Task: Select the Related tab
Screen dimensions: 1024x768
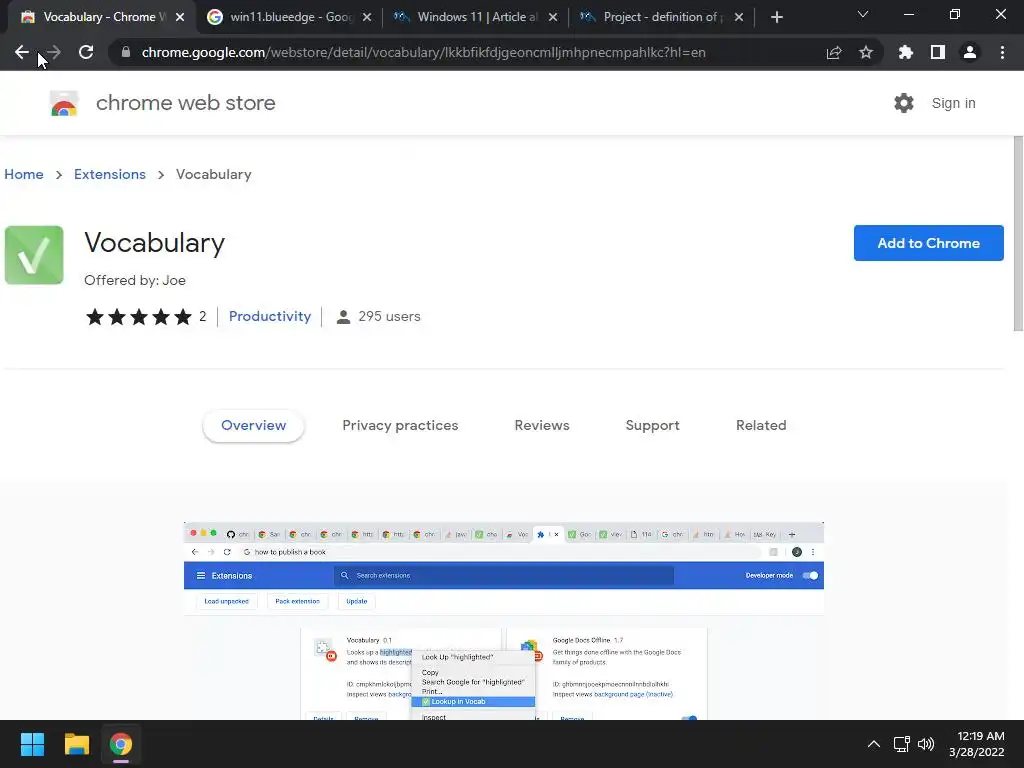Action: (x=761, y=425)
